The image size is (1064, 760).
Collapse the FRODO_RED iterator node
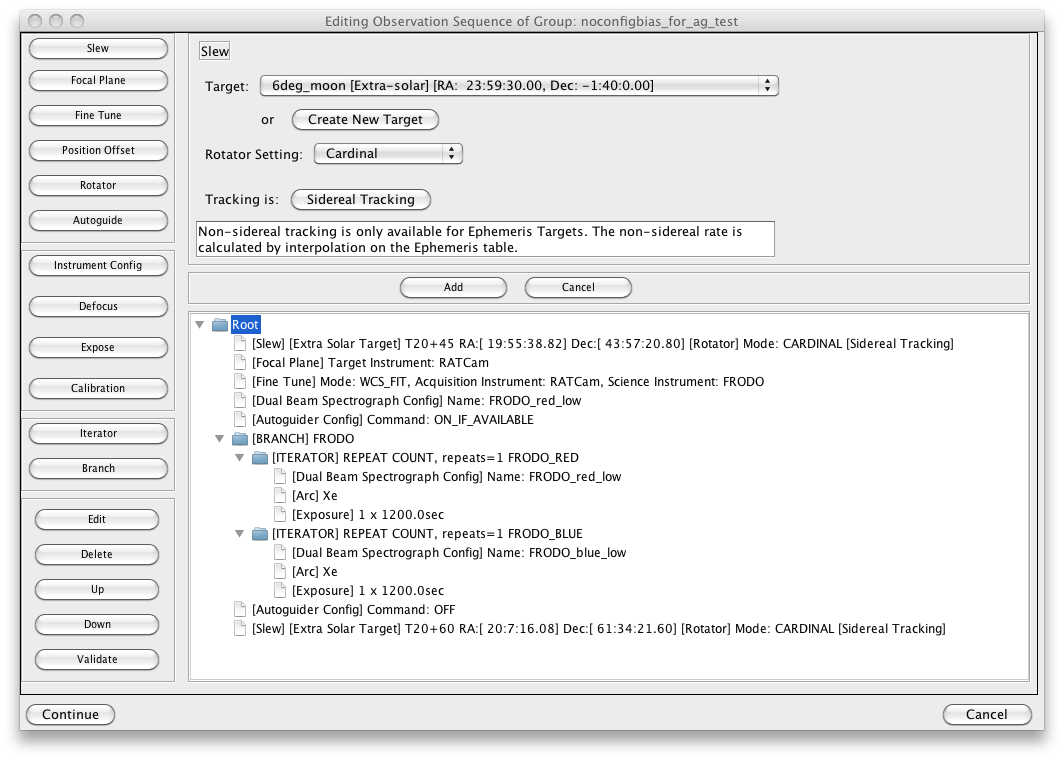pyautogui.click(x=239, y=457)
